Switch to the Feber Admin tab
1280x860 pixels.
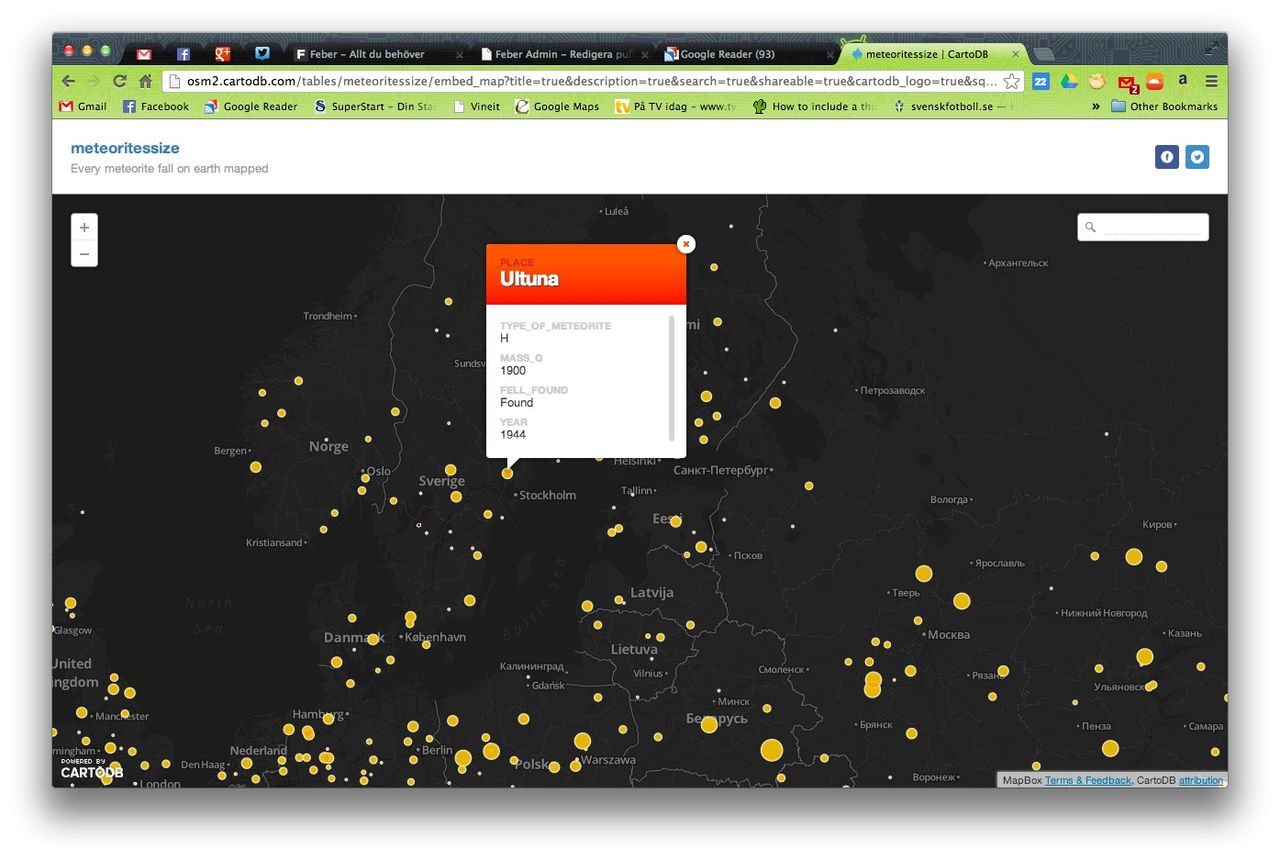pyautogui.click(x=564, y=54)
